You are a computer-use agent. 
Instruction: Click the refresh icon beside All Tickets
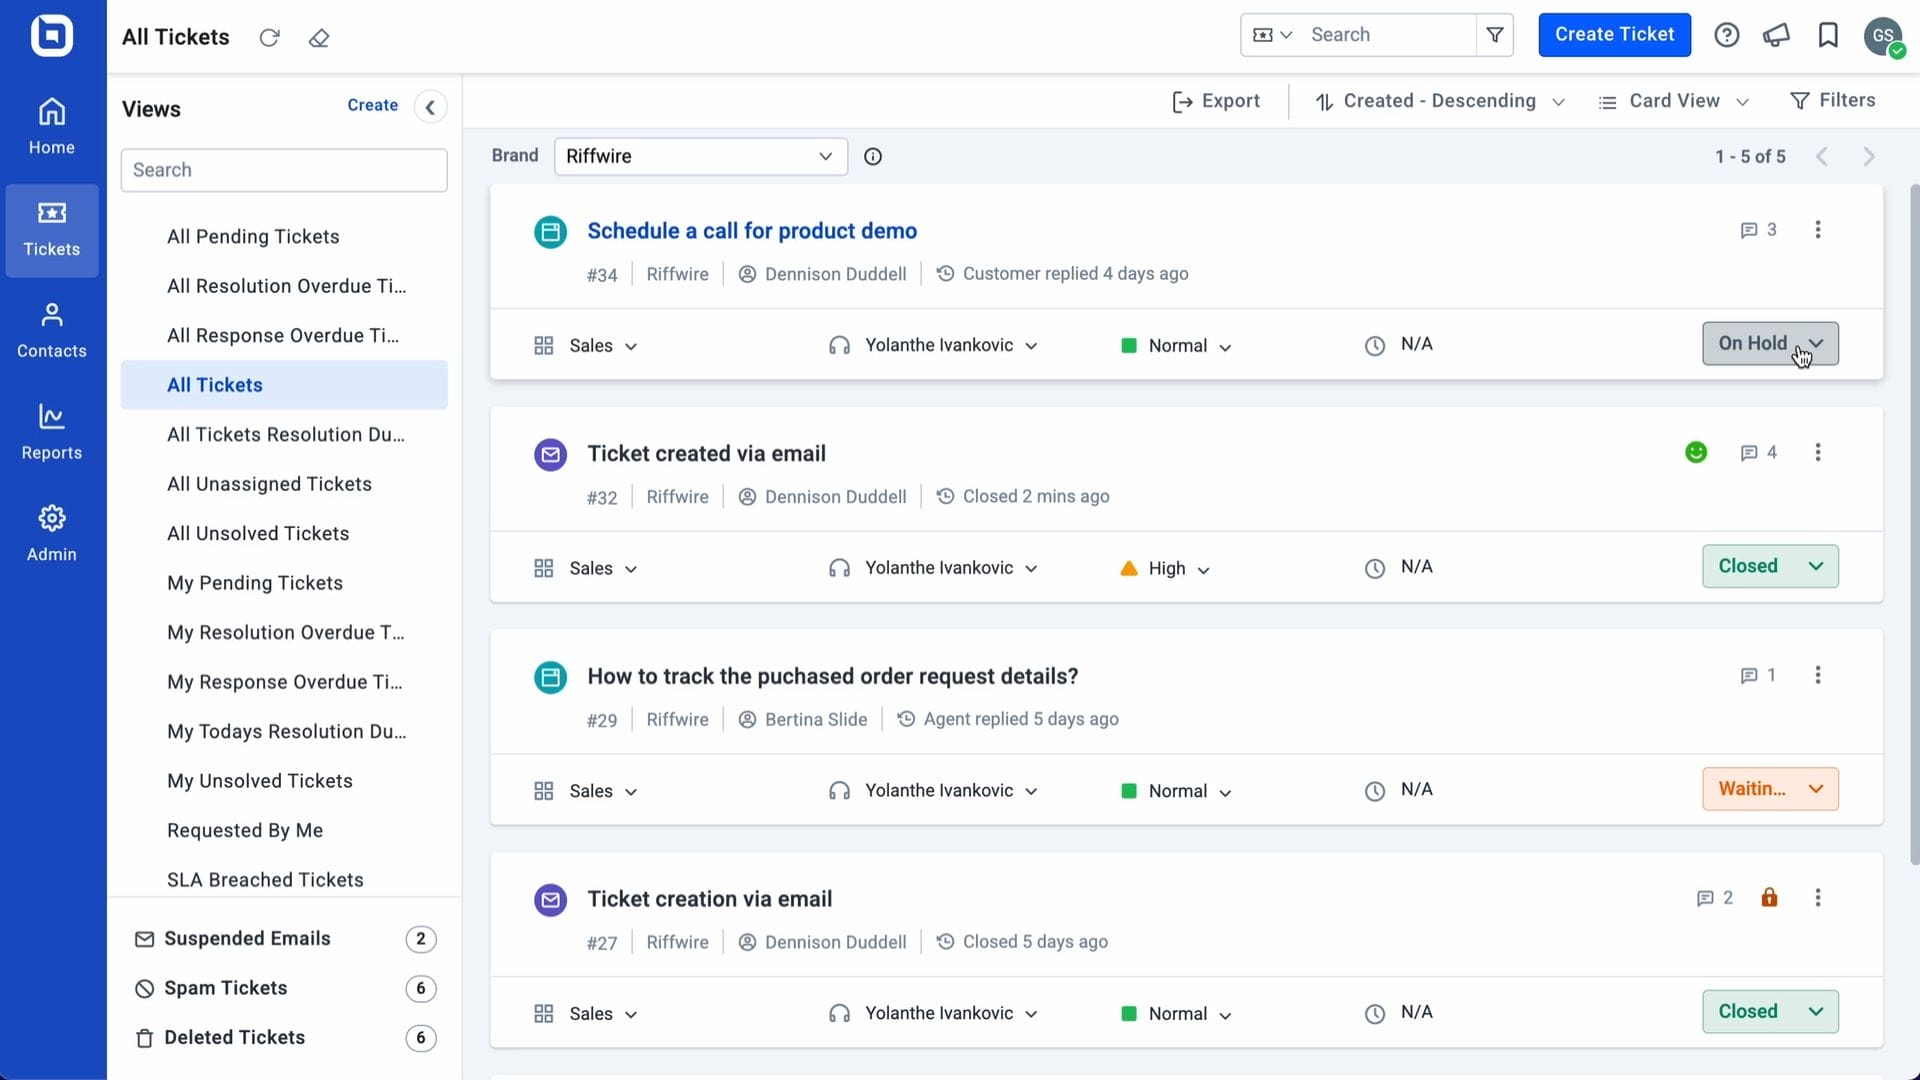click(269, 38)
